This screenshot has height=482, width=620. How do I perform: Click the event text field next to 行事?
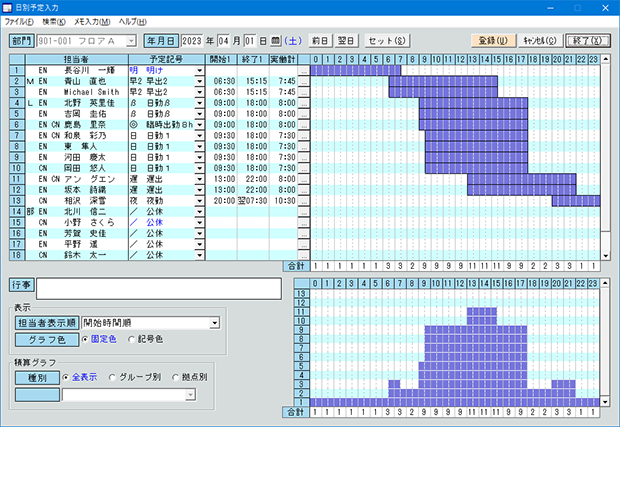pyautogui.click(x=159, y=289)
